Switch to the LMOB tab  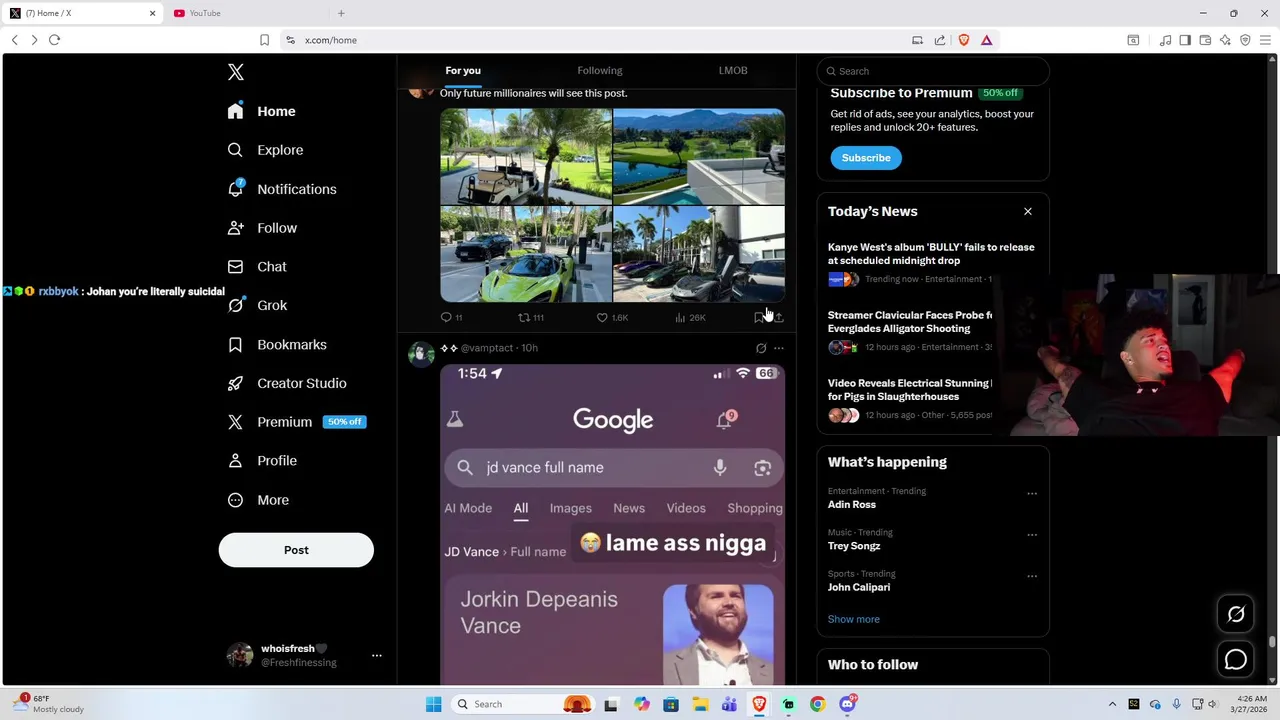coord(733,71)
